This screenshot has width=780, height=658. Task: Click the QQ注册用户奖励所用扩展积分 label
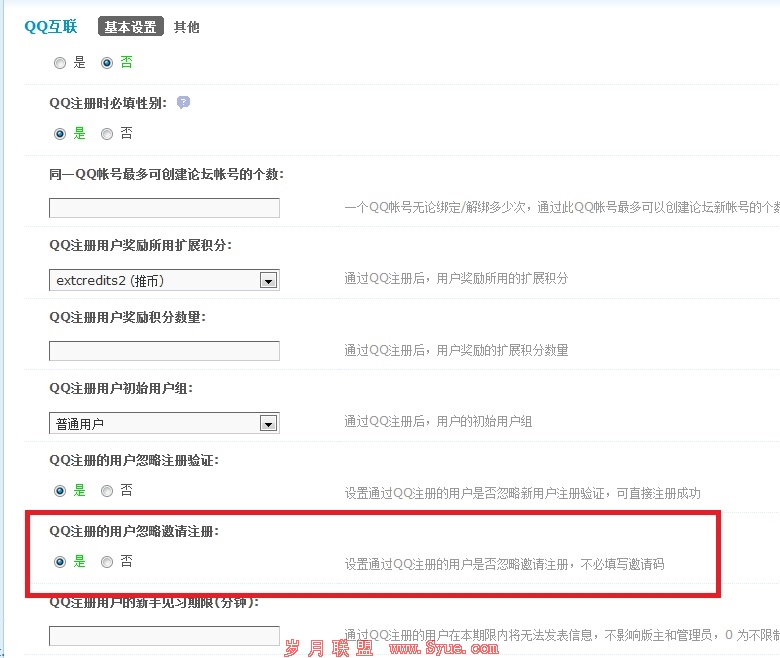pyautogui.click(x=141, y=245)
